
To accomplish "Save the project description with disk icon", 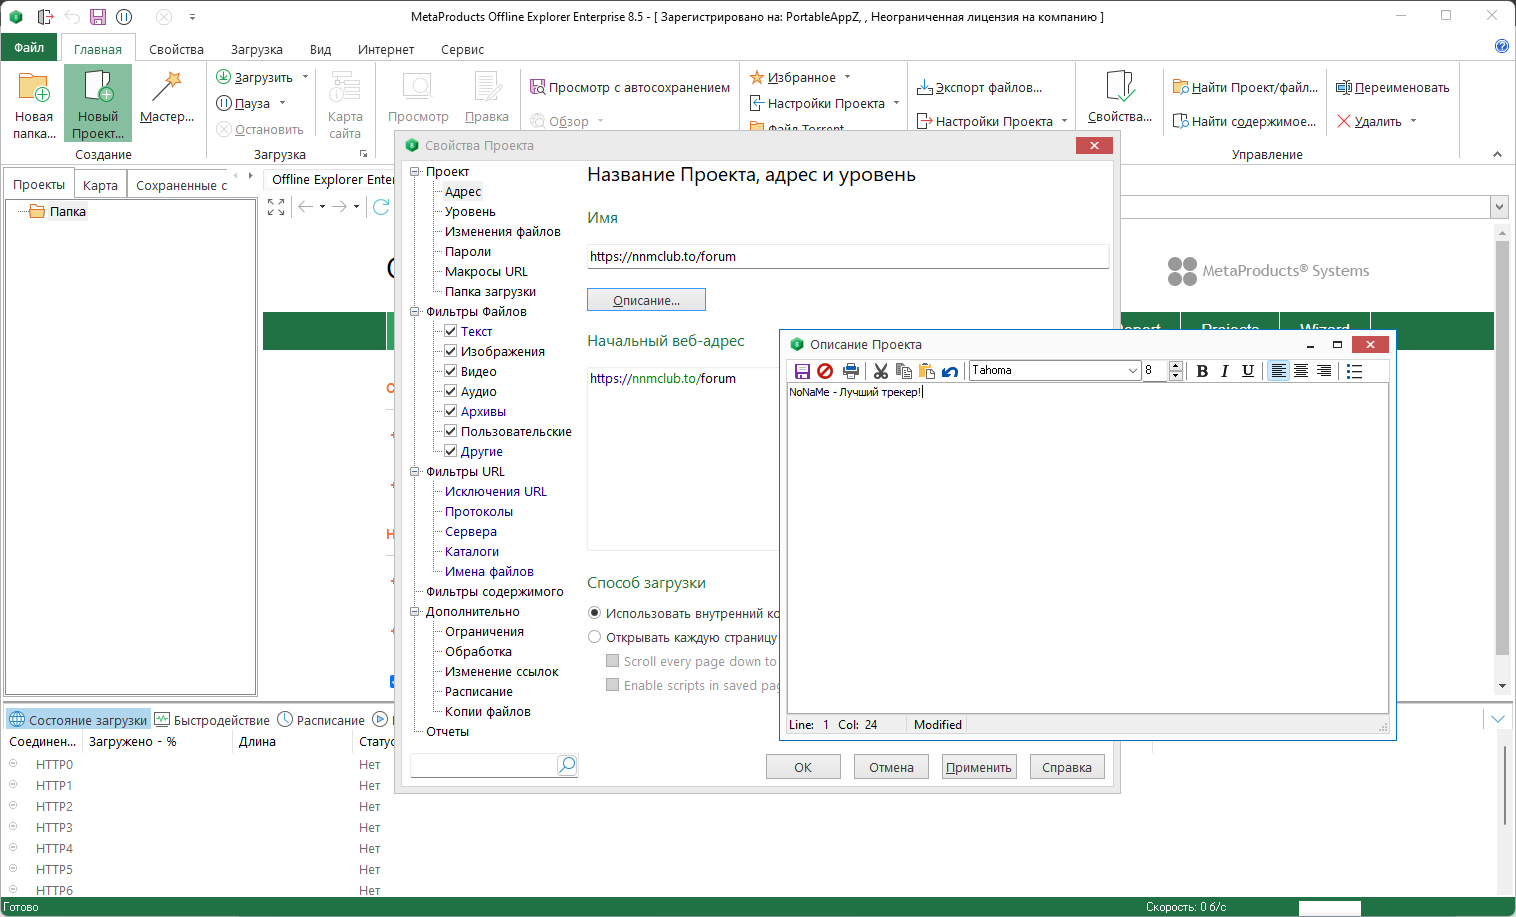I will [802, 371].
